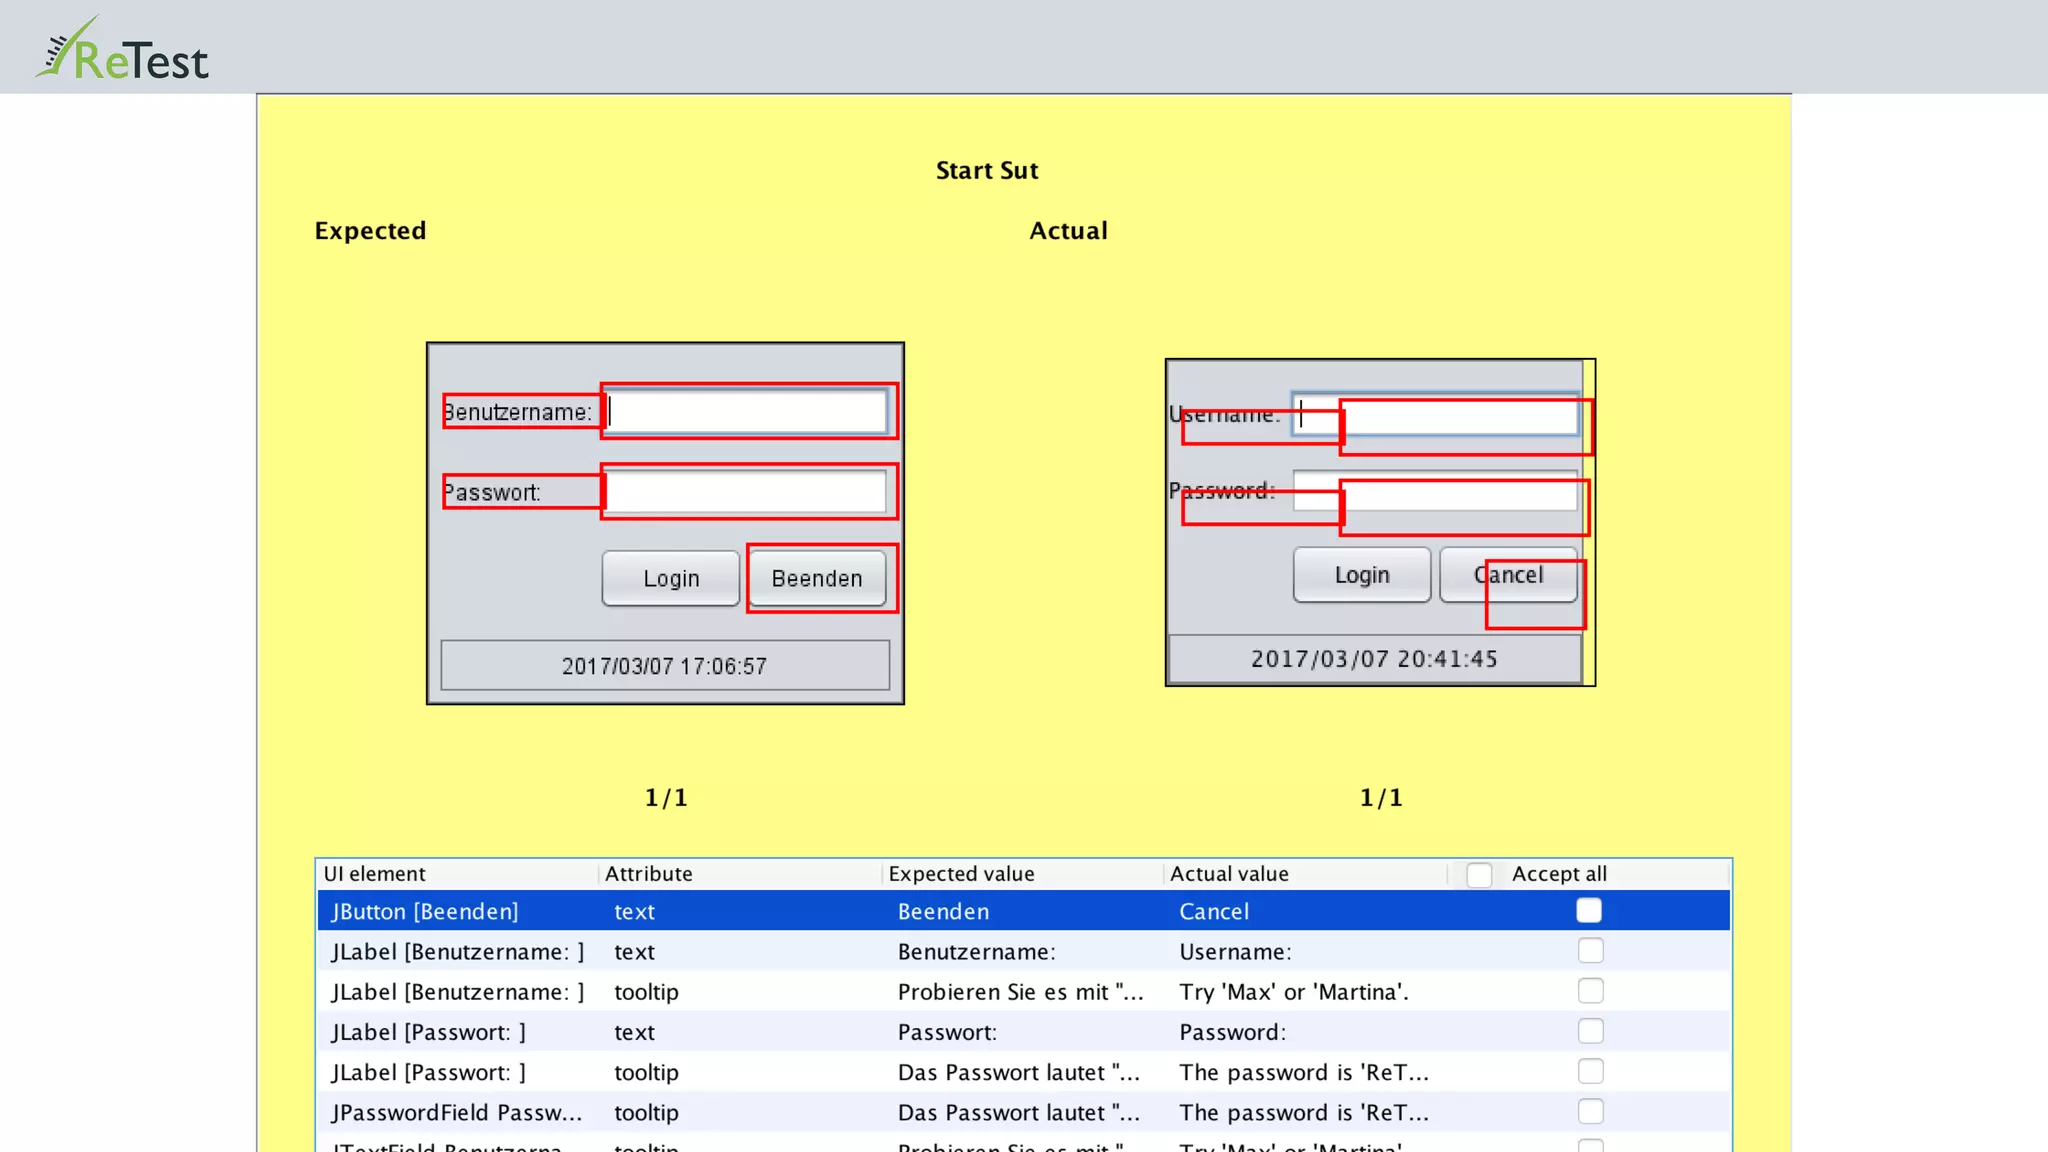Tick the JPasswordField tooltip row checkbox
The image size is (2048, 1152).
(1590, 1112)
